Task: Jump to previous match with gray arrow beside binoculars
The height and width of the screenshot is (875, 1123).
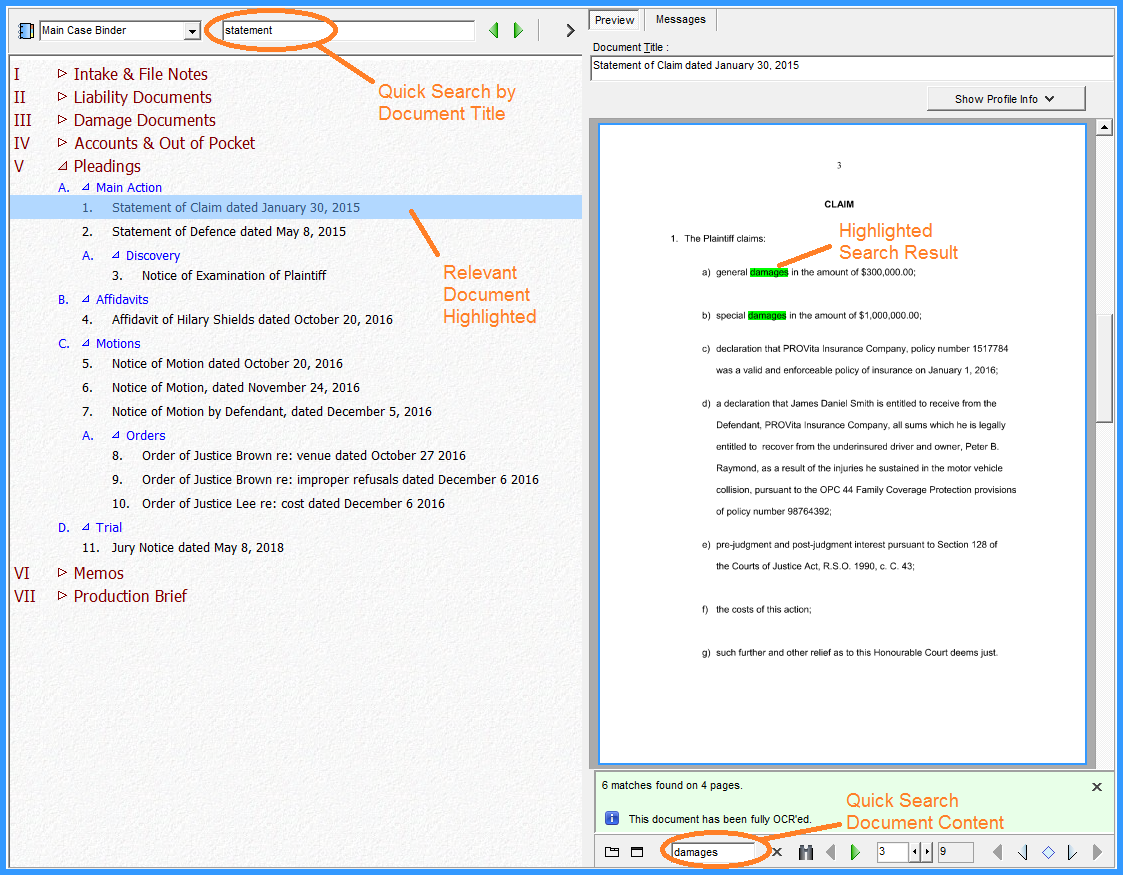Action: 831,852
